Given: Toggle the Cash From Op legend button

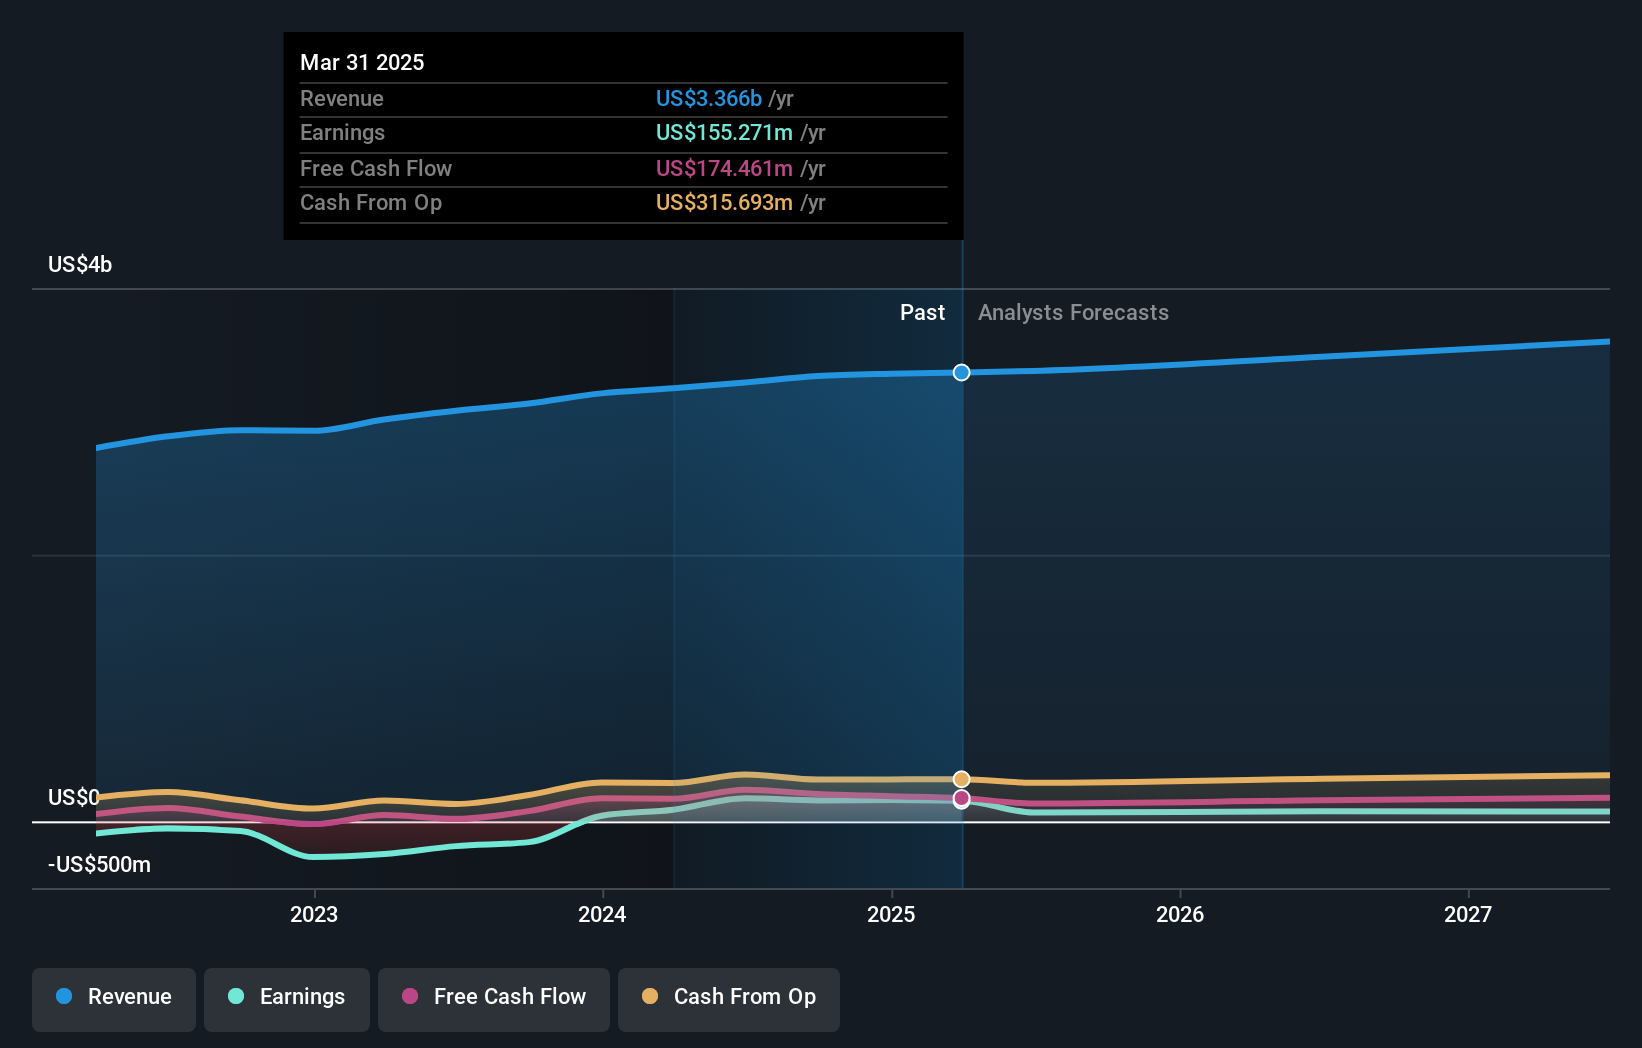Looking at the screenshot, I should [729, 999].
